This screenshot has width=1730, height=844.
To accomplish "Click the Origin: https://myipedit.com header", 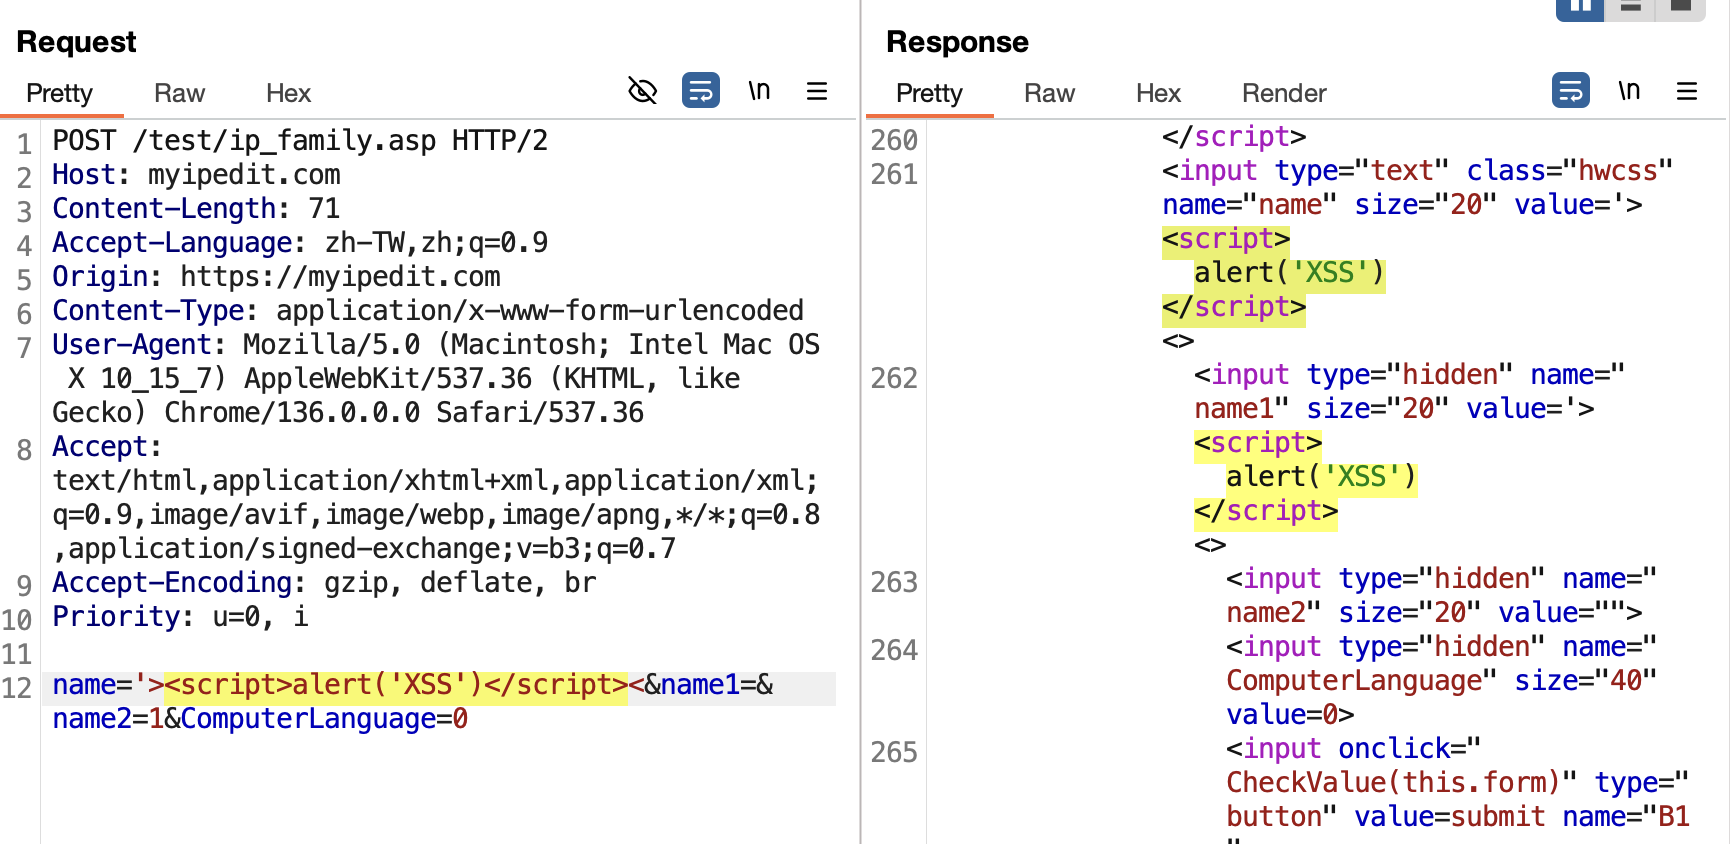I will [x=276, y=276].
